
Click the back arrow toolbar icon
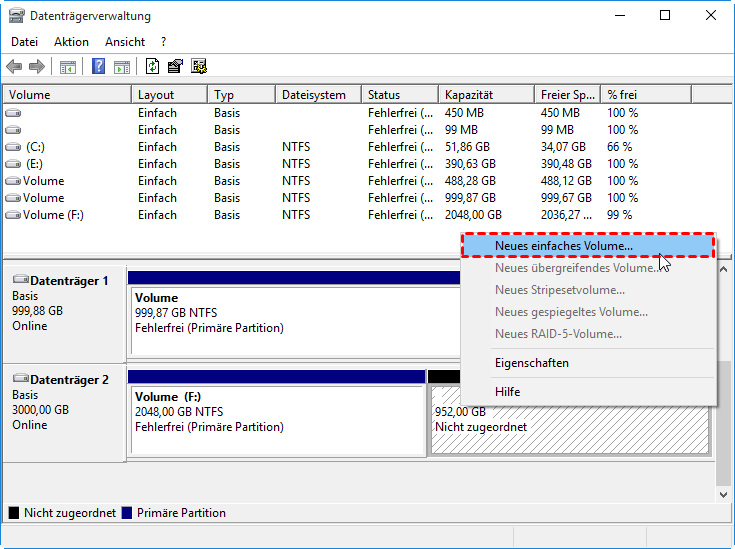point(14,67)
